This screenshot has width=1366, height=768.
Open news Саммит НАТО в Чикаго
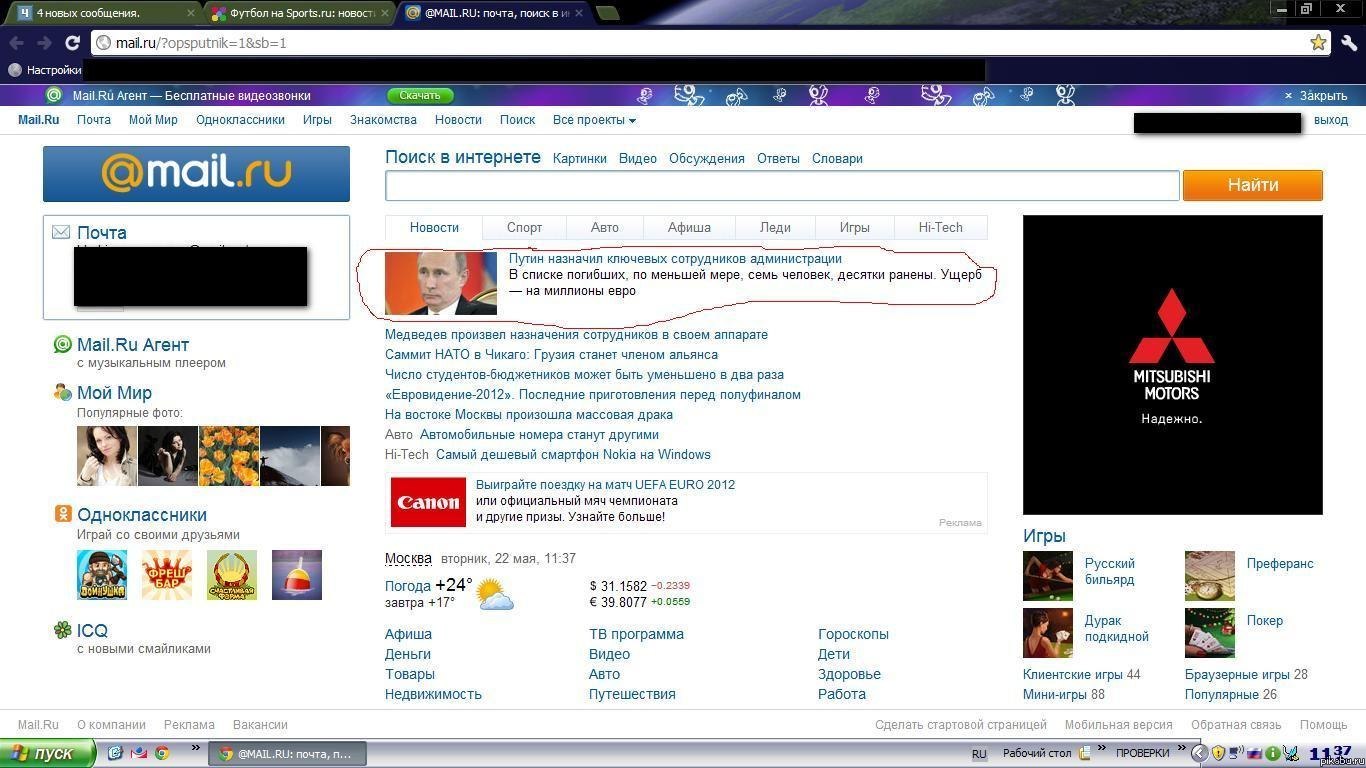tap(551, 354)
